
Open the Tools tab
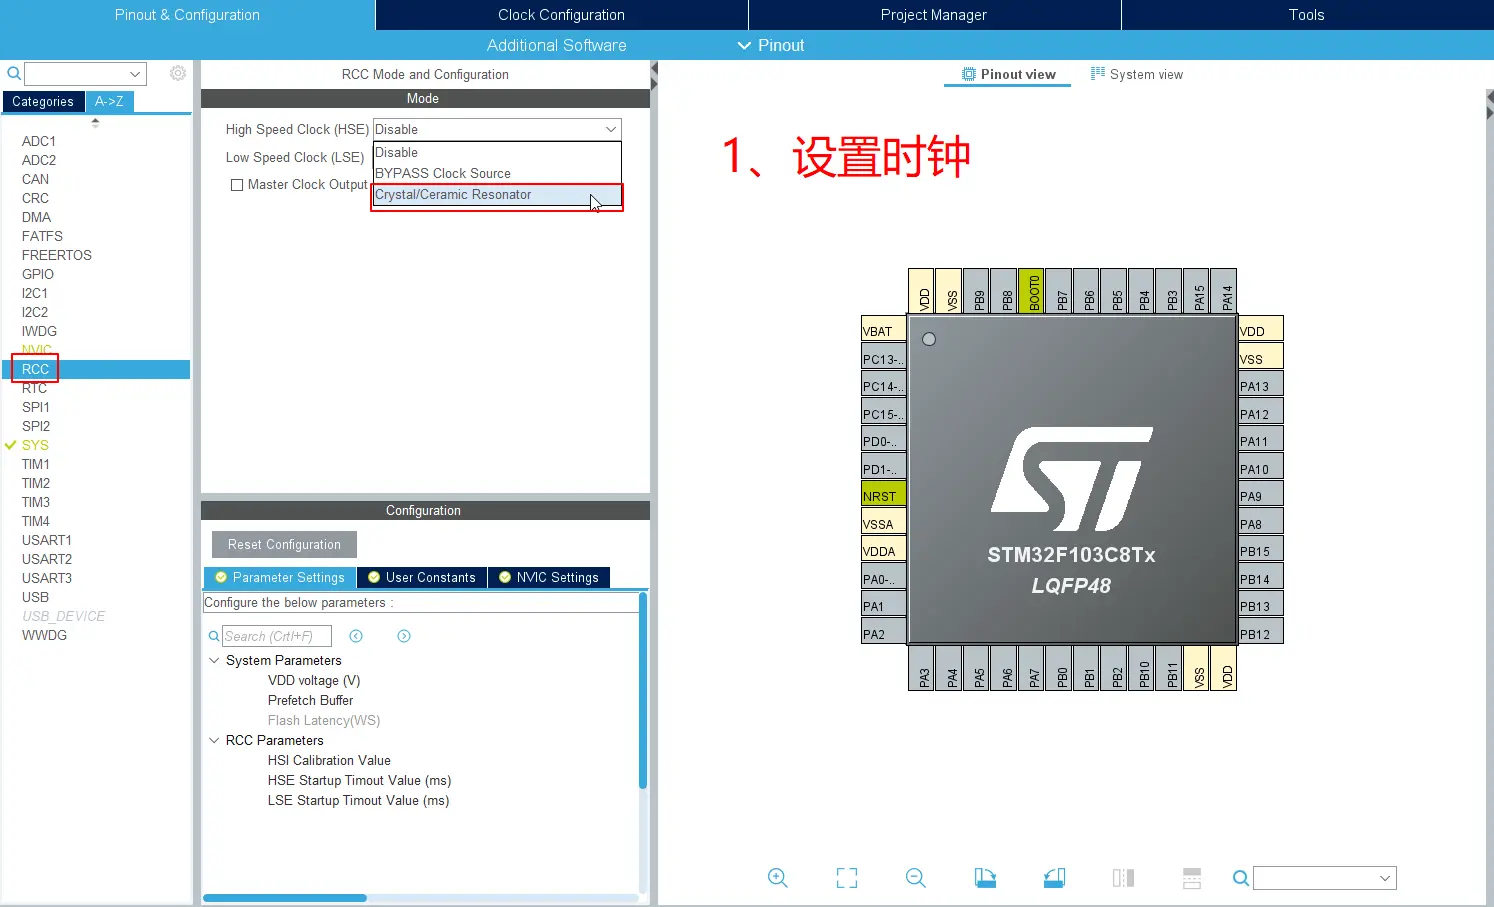pyautogui.click(x=1307, y=15)
